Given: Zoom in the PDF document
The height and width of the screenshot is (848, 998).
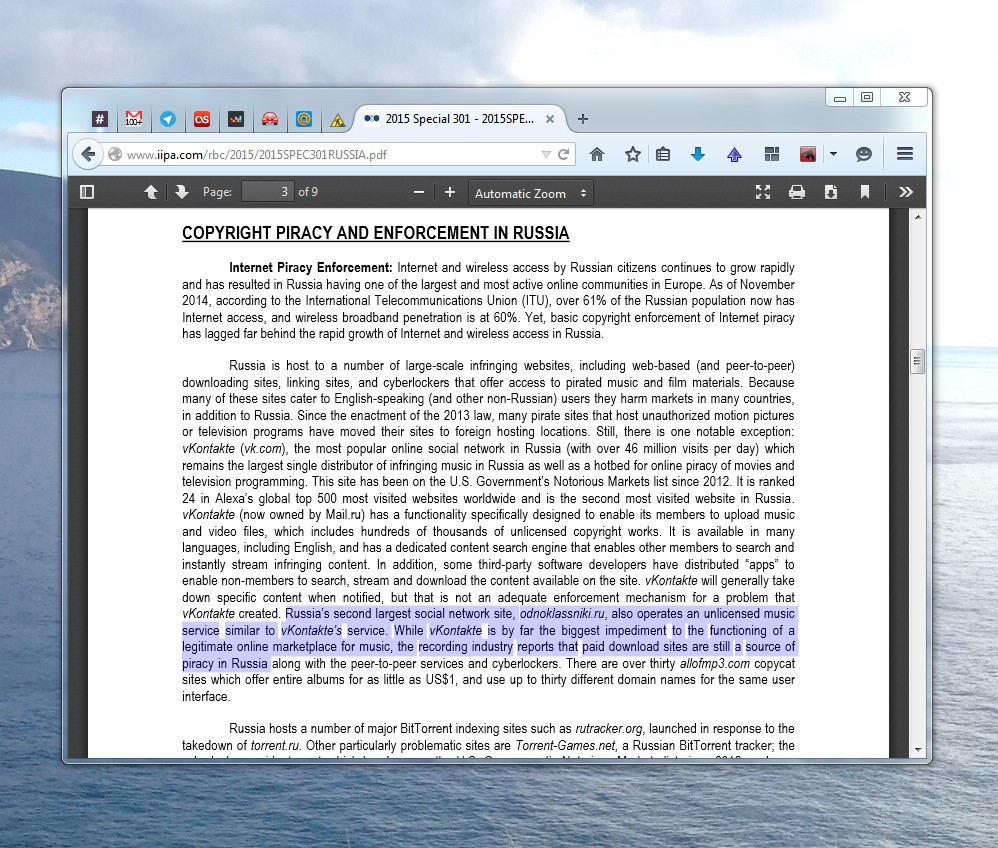Looking at the screenshot, I should [449, 192].
